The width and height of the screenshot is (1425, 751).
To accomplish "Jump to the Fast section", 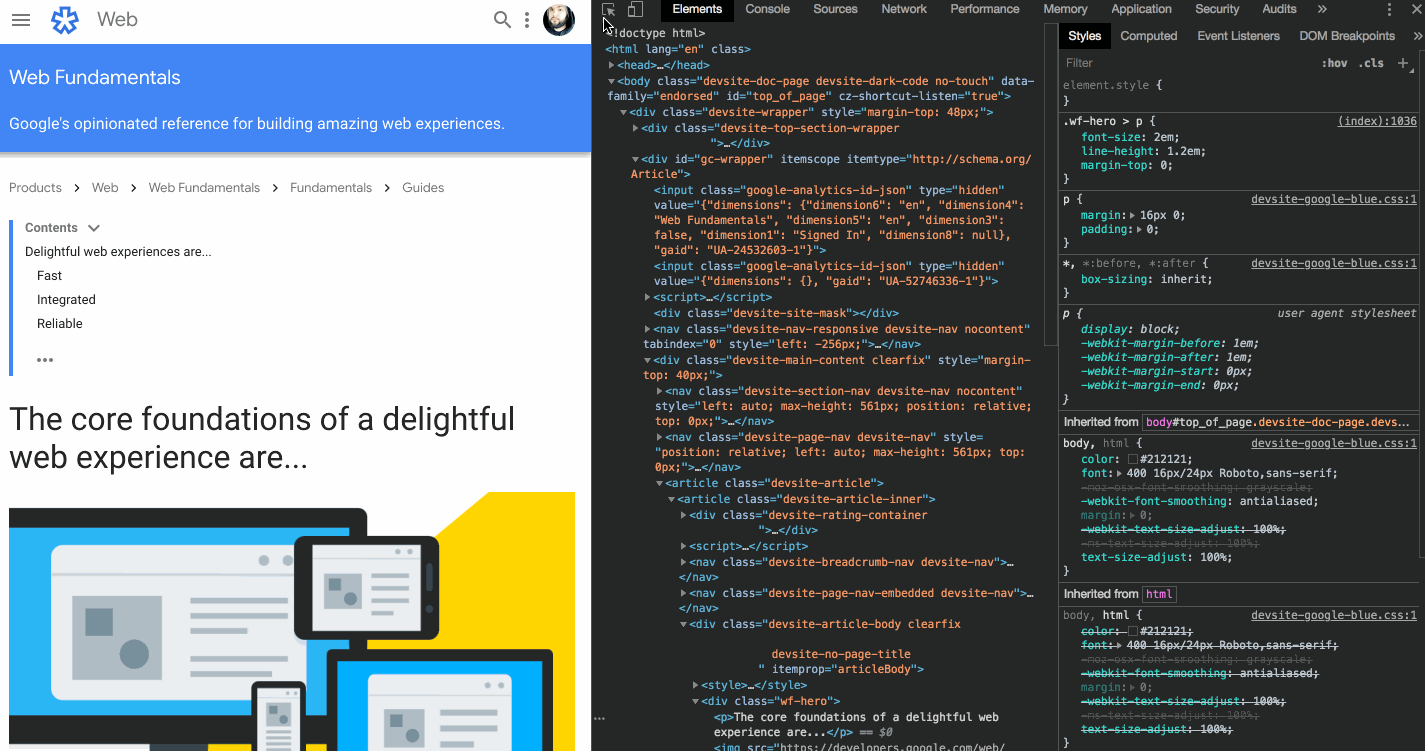I will click(x=49, y=276).
